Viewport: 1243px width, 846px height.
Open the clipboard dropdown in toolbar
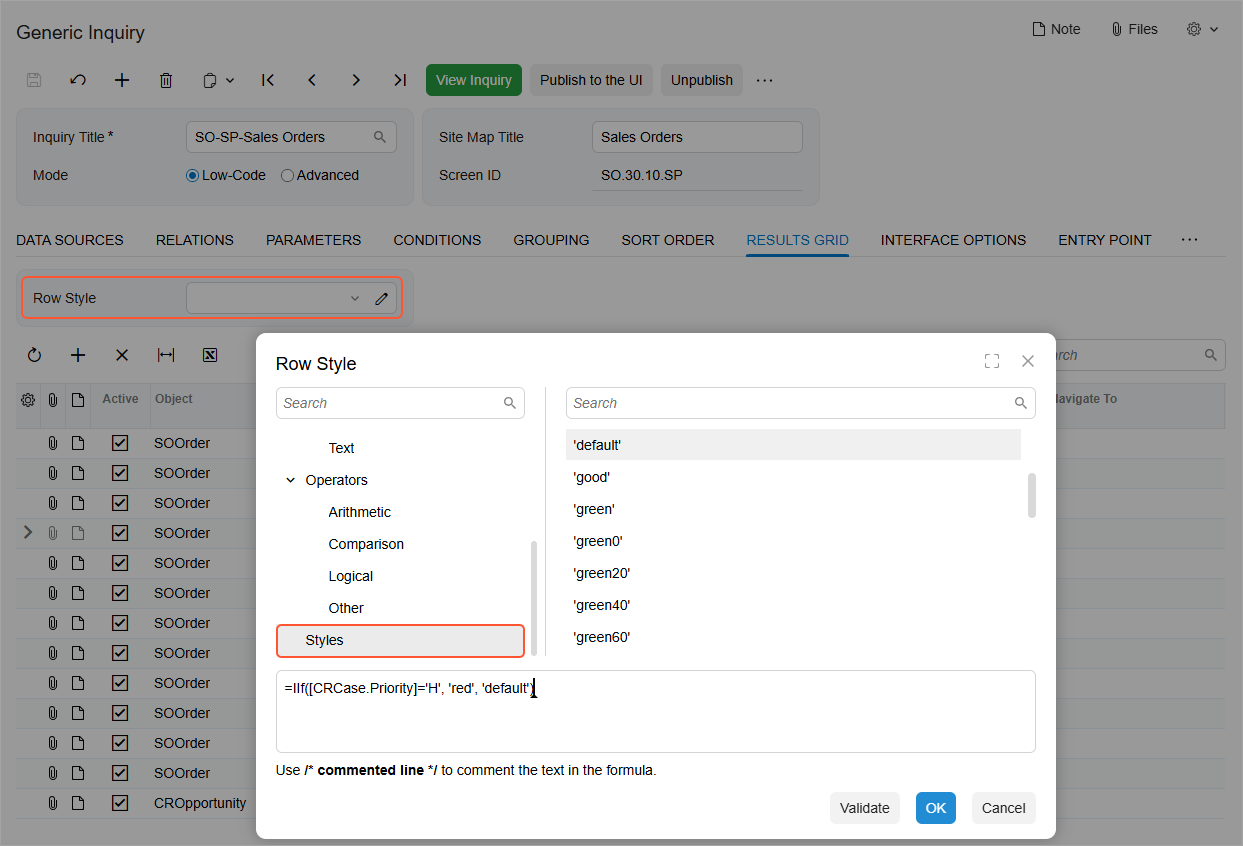click(x=218, y=80)
